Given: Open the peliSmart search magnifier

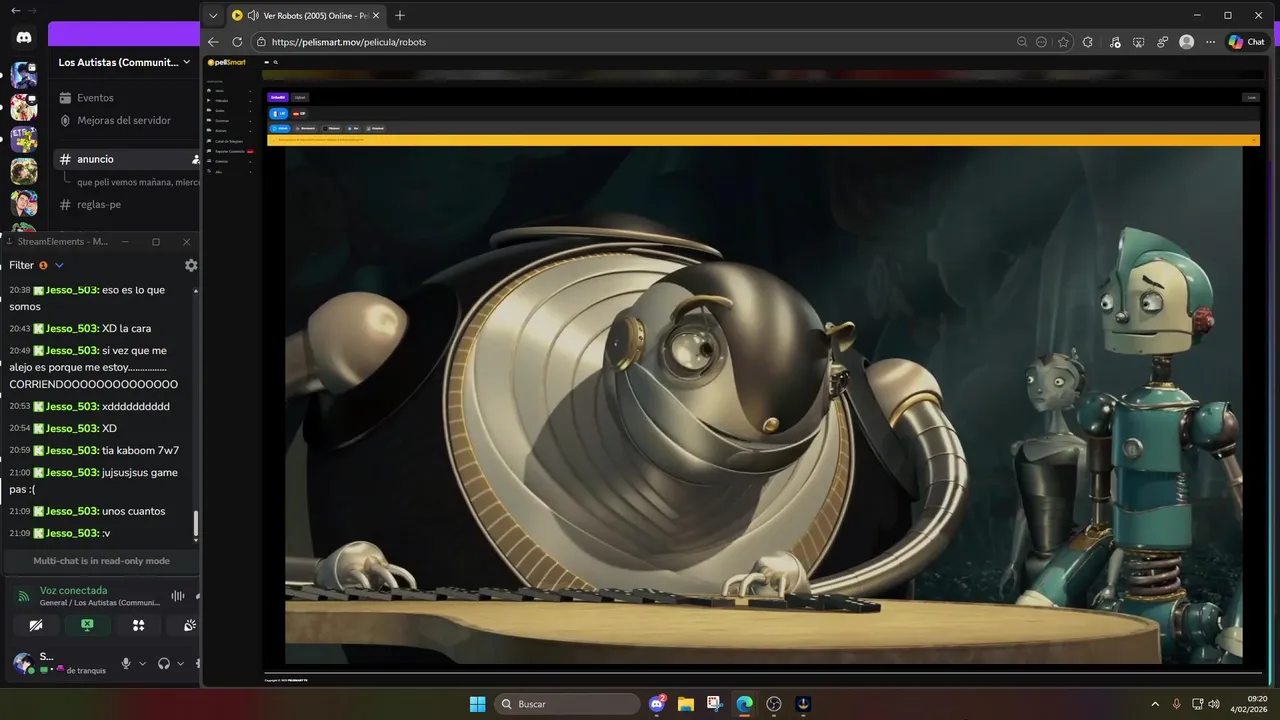Looking at the screenshot, I should pyautogui.click(x=275, y=62).
